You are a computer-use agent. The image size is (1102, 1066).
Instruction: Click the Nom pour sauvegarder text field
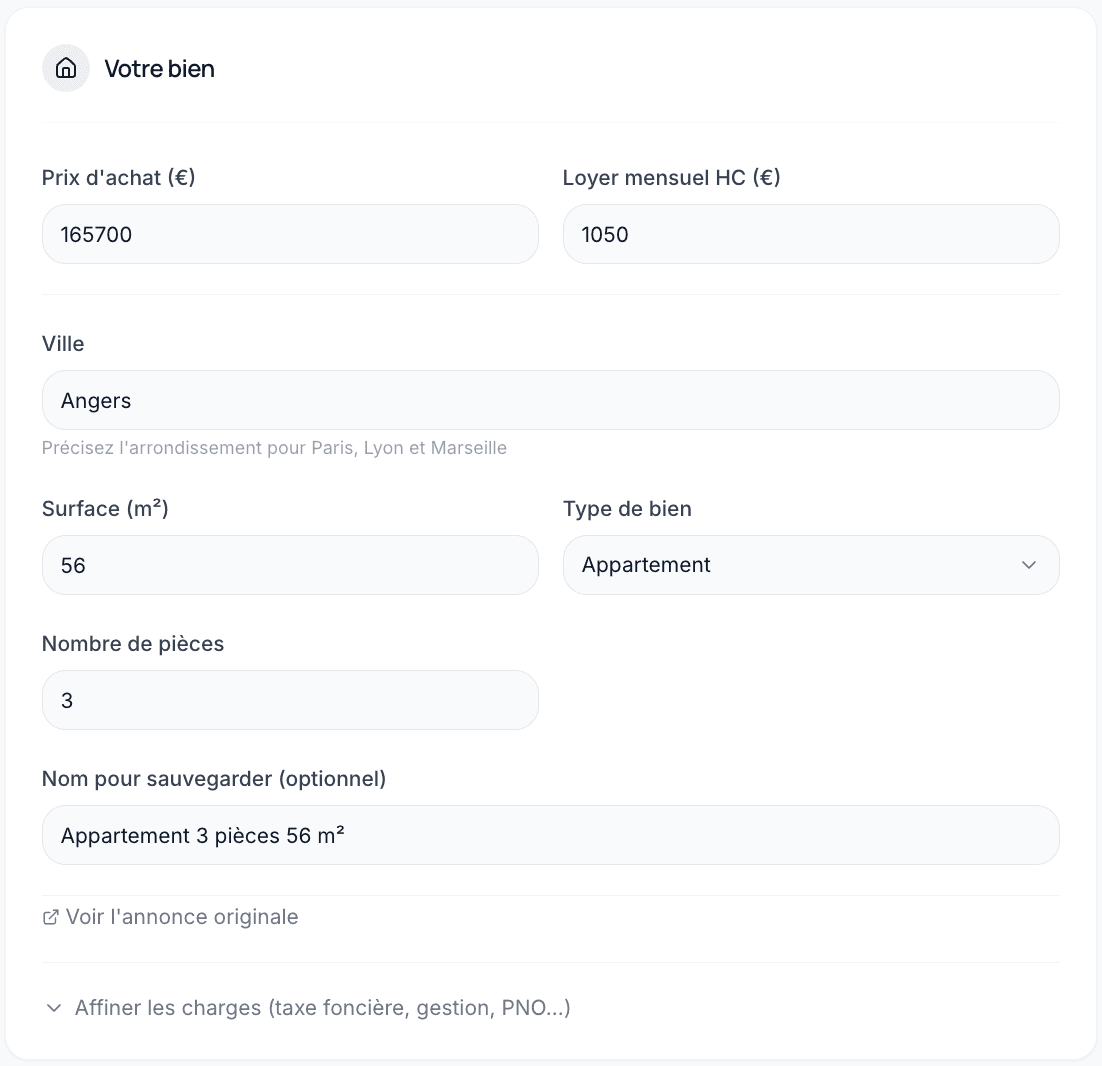[x=550, y=835]
